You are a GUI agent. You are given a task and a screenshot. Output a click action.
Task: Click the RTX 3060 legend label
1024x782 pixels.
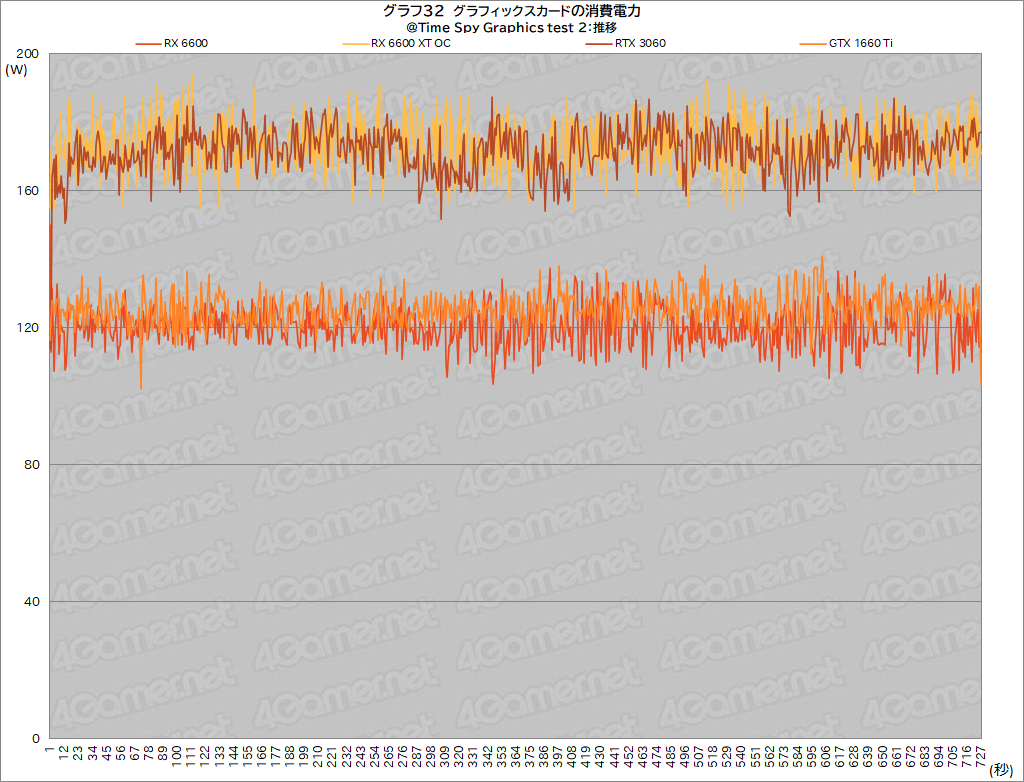coord(642,43)
